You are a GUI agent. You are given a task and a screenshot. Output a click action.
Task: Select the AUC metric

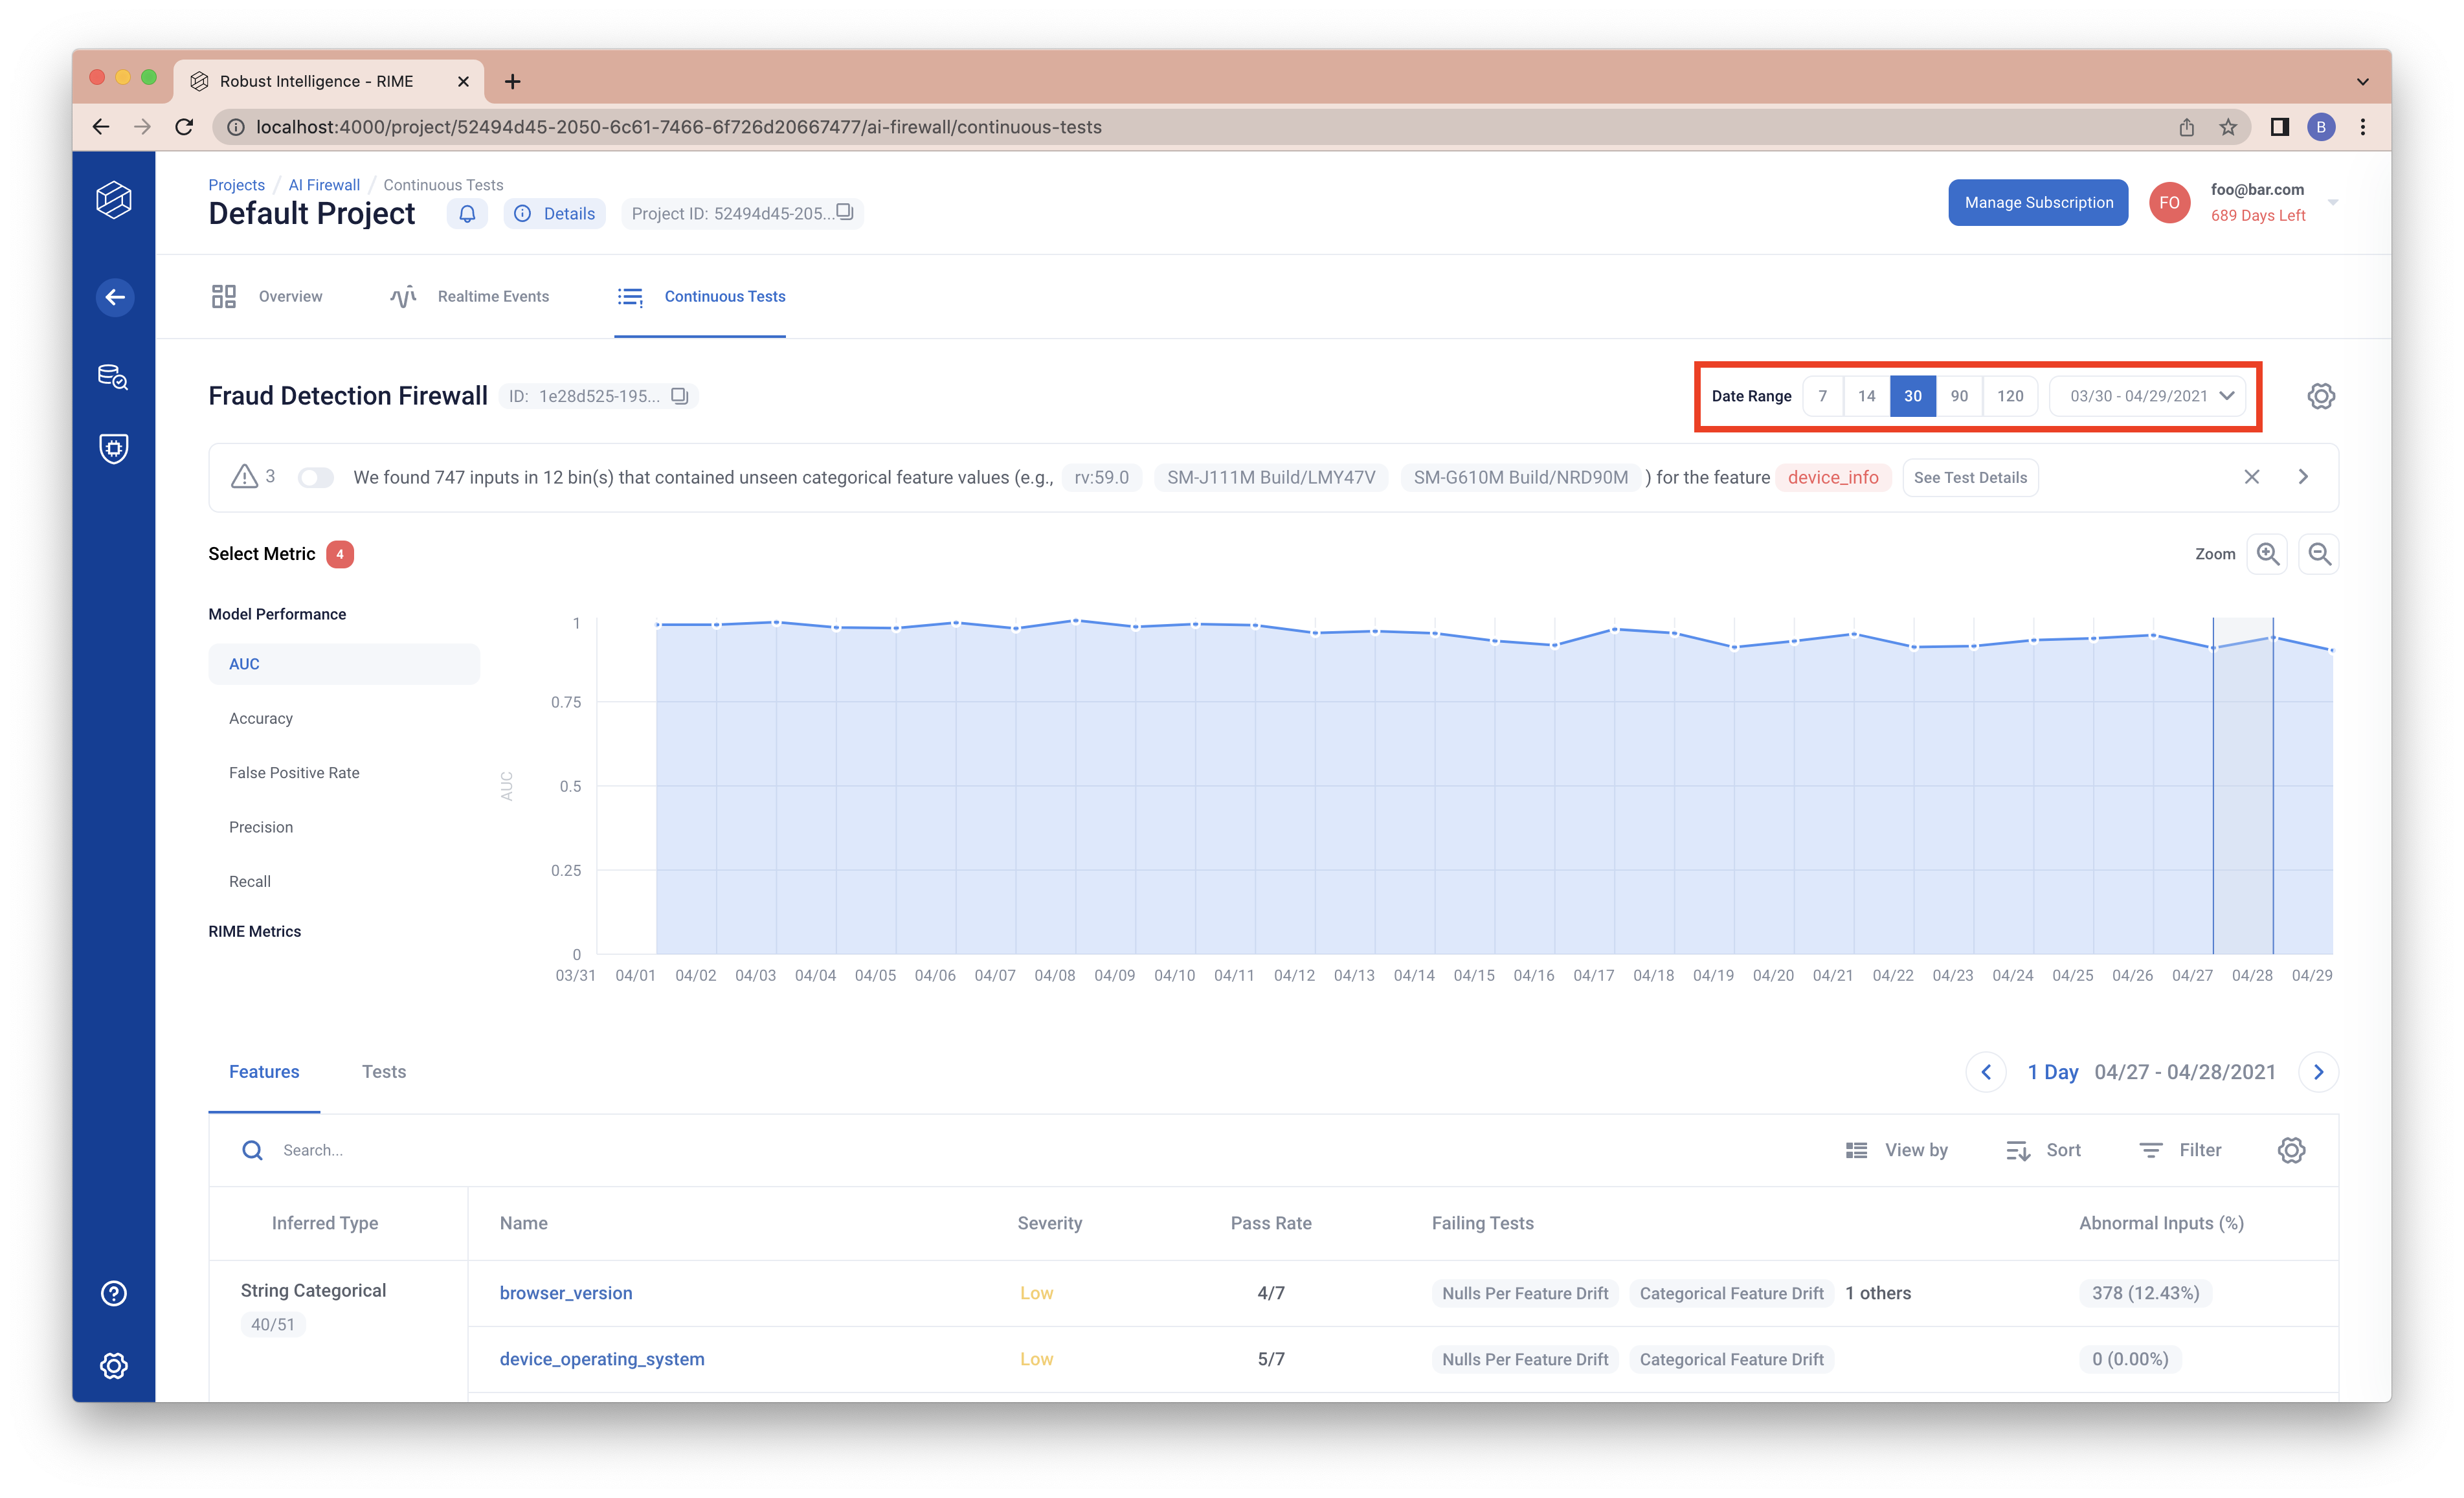pyautogui.click(x=344, y=664)
